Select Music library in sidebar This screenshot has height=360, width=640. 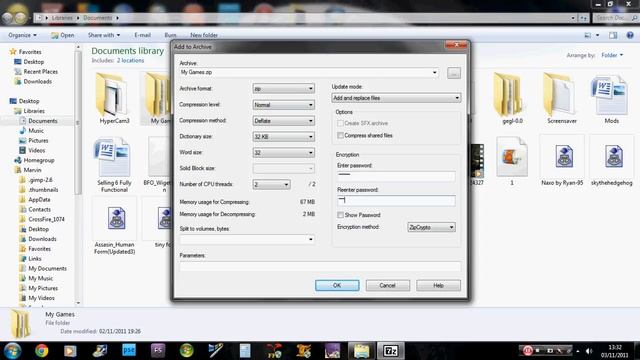(36, 131)
